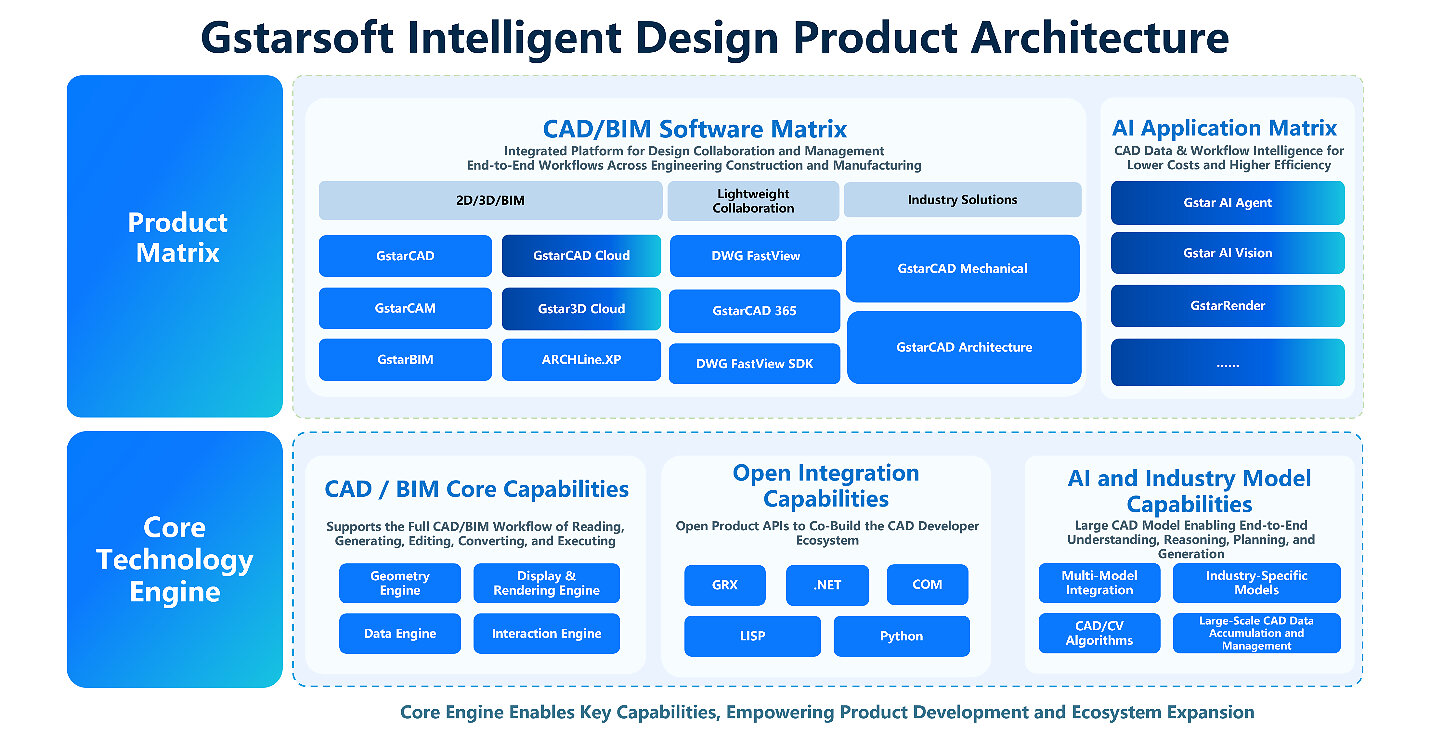Open the GstarBIM product tile
Image resolution: width=1430 pixels, height=733 pixels.
[x=405, y=359]
